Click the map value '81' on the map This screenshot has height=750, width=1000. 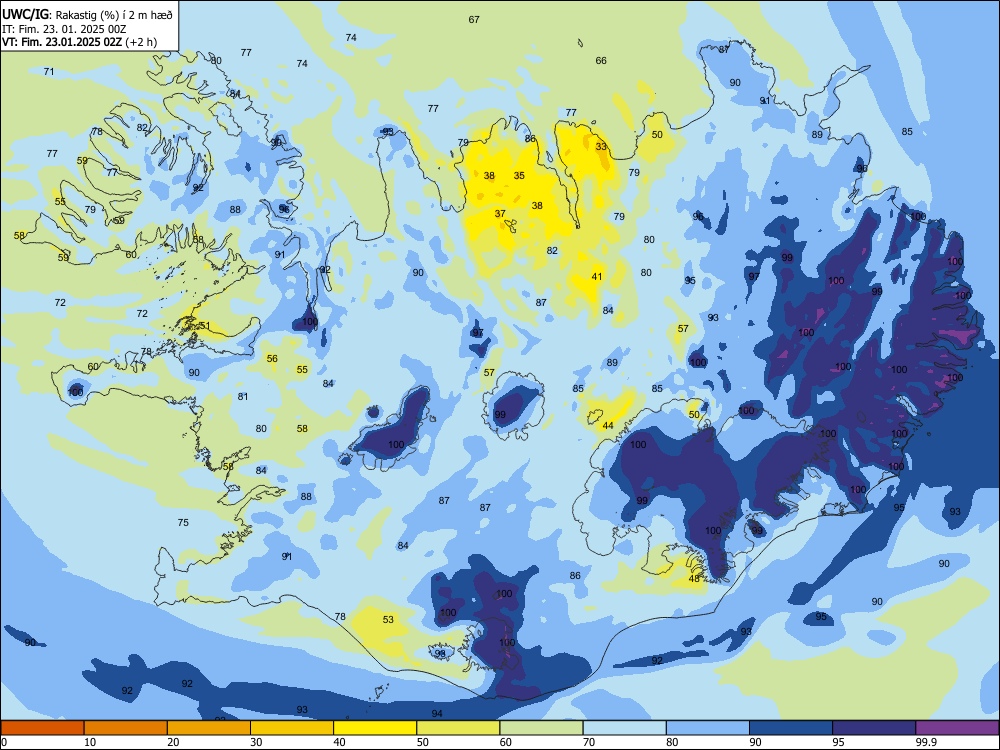coord(242,396)
